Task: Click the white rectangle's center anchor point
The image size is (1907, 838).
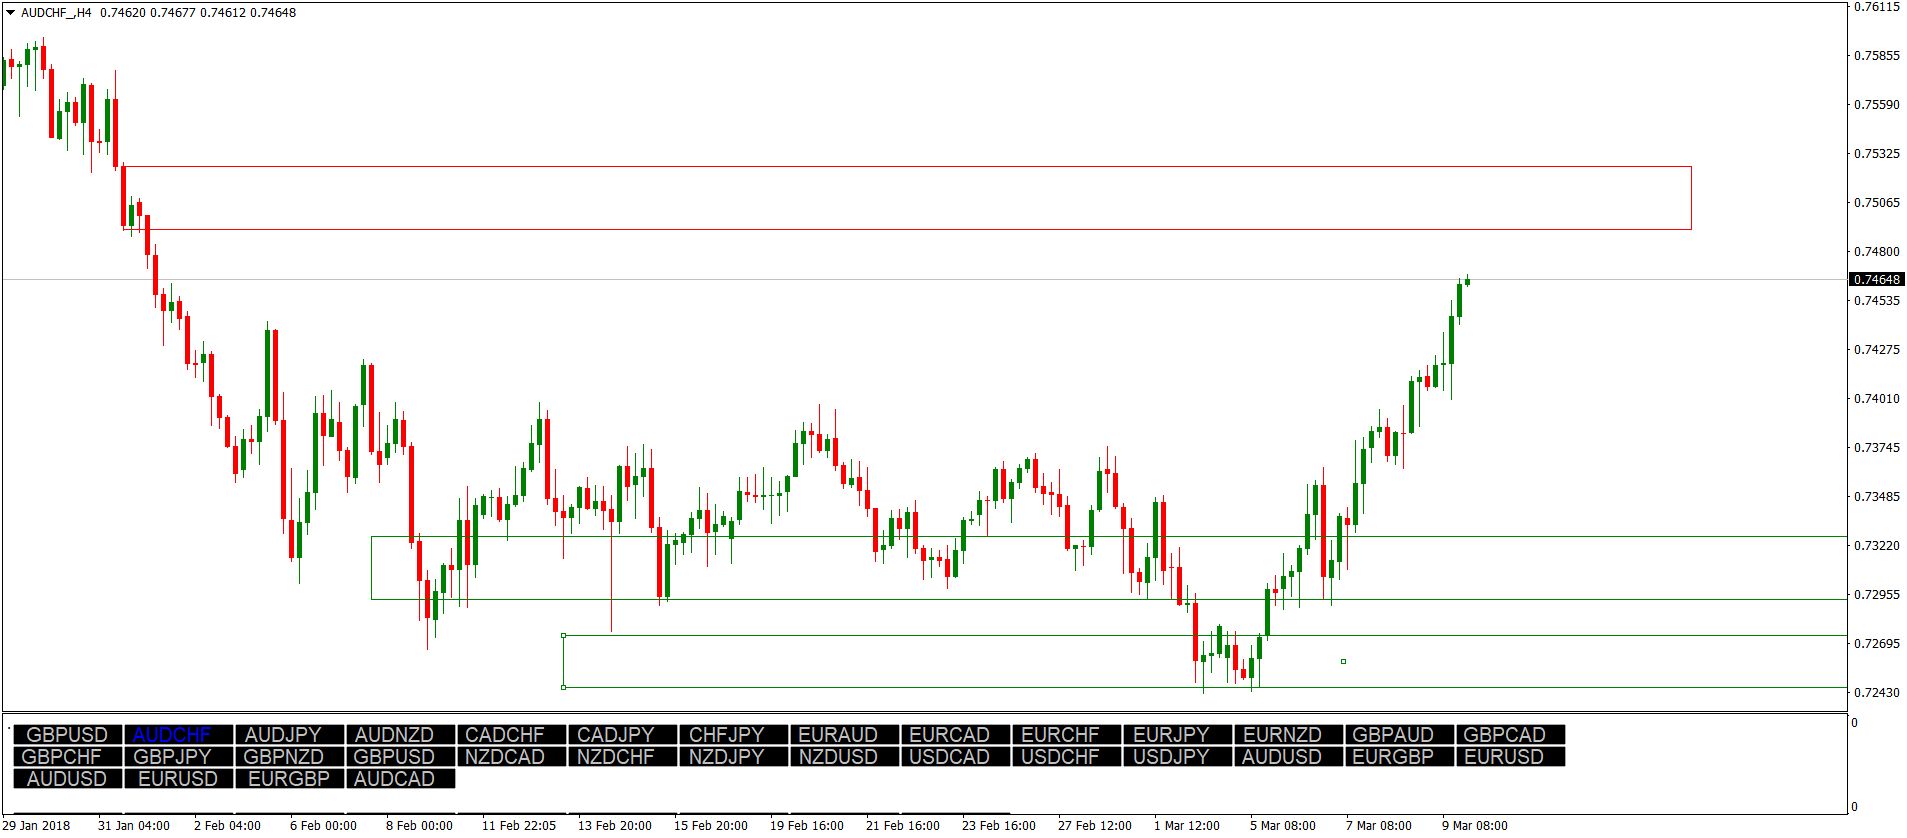Action: (1343, 661)
